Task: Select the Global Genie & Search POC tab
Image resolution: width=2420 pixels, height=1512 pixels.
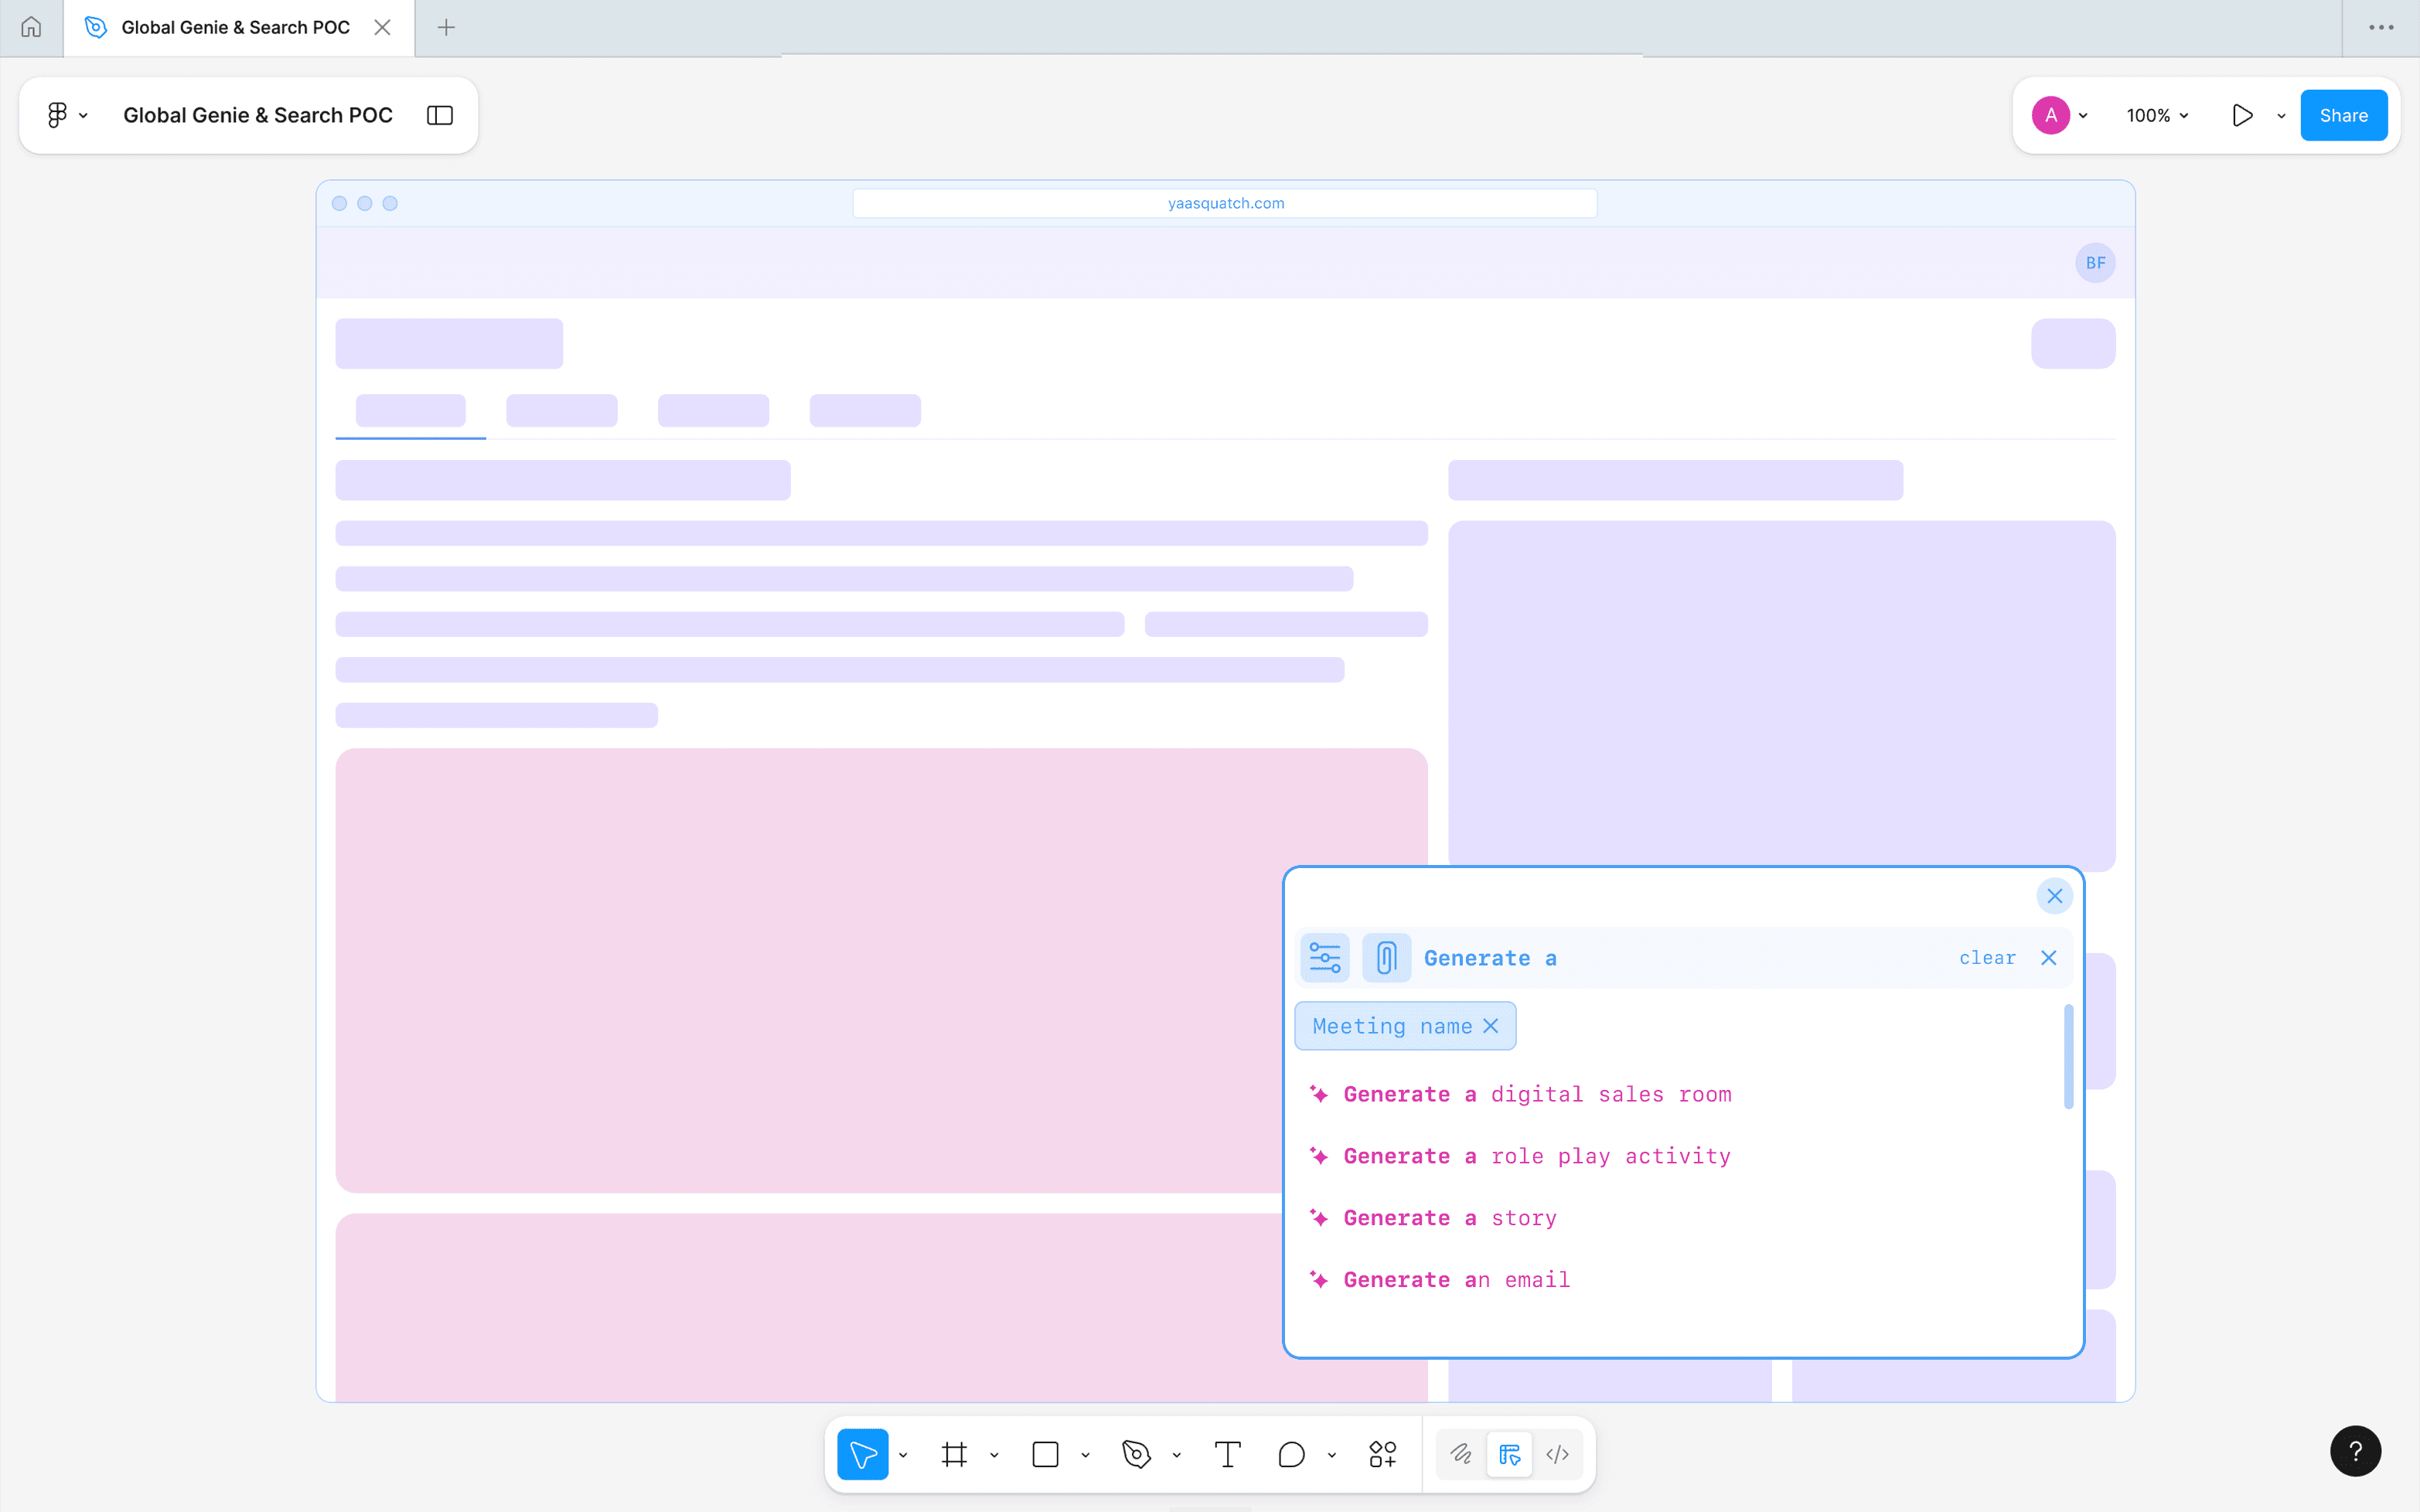Action: tap(235, 28)
